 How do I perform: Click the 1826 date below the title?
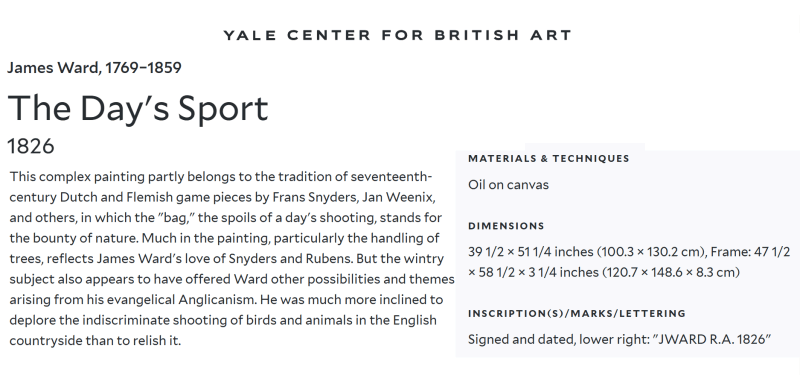coord(31,146)
